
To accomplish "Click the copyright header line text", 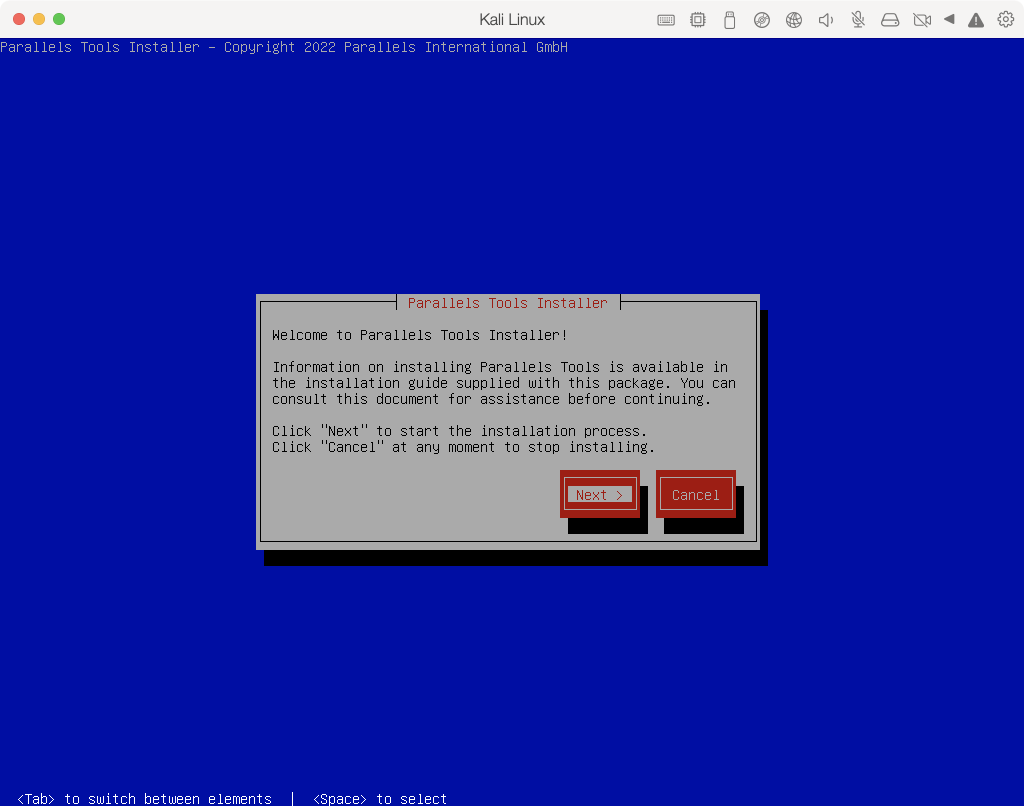I will tap(284, 47).
